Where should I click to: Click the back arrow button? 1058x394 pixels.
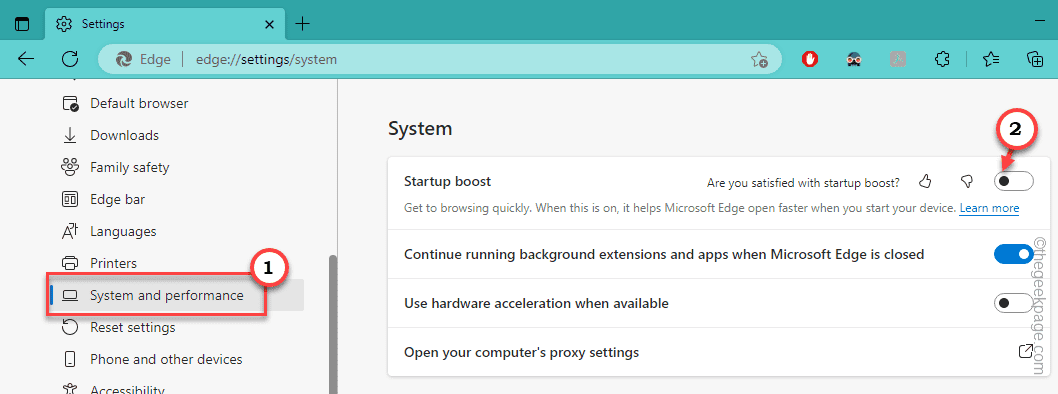(26, 59)
